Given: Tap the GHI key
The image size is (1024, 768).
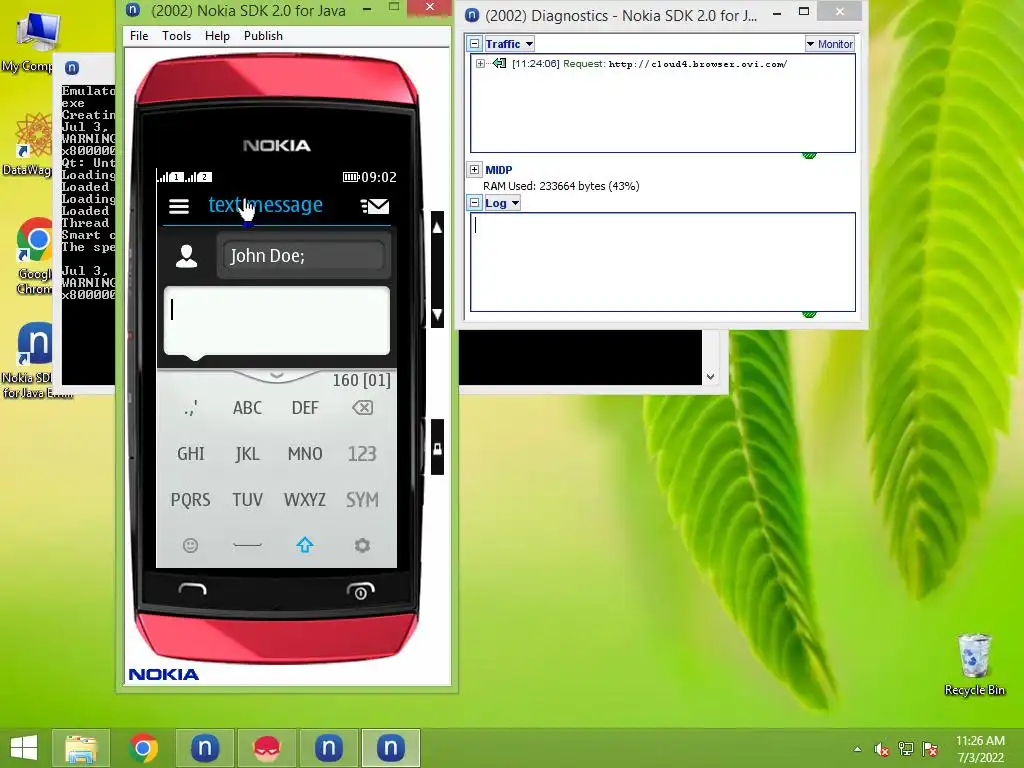Looking at the screenshot, I should point(191,454).
